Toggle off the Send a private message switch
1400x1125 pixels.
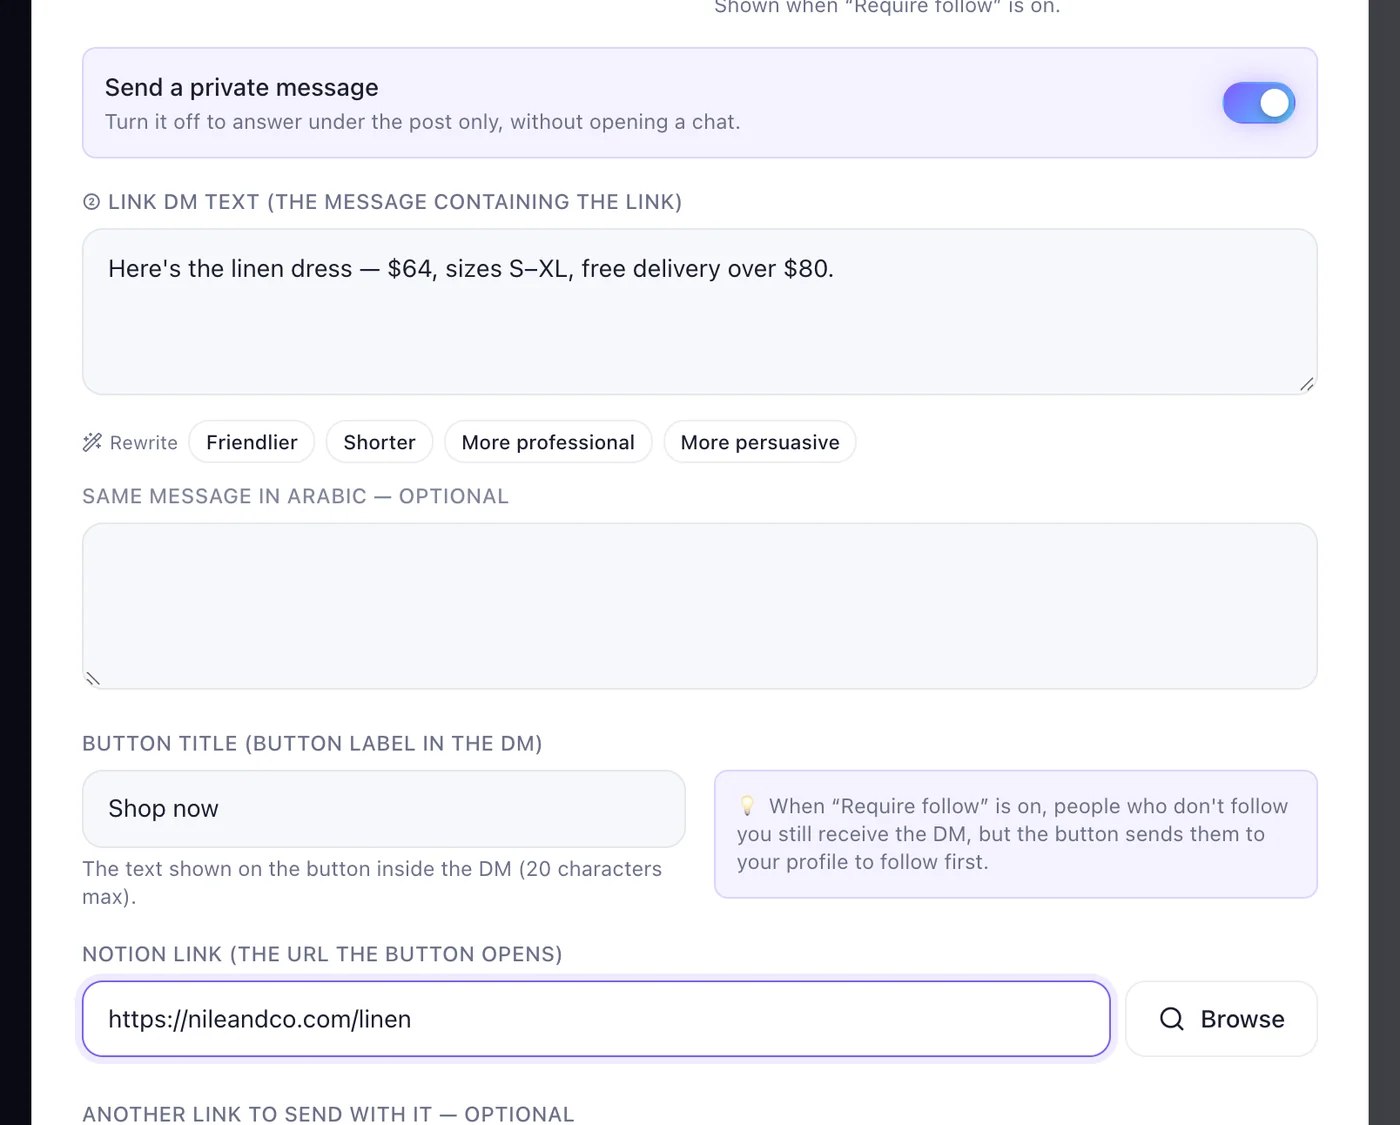pos(1258,103)
